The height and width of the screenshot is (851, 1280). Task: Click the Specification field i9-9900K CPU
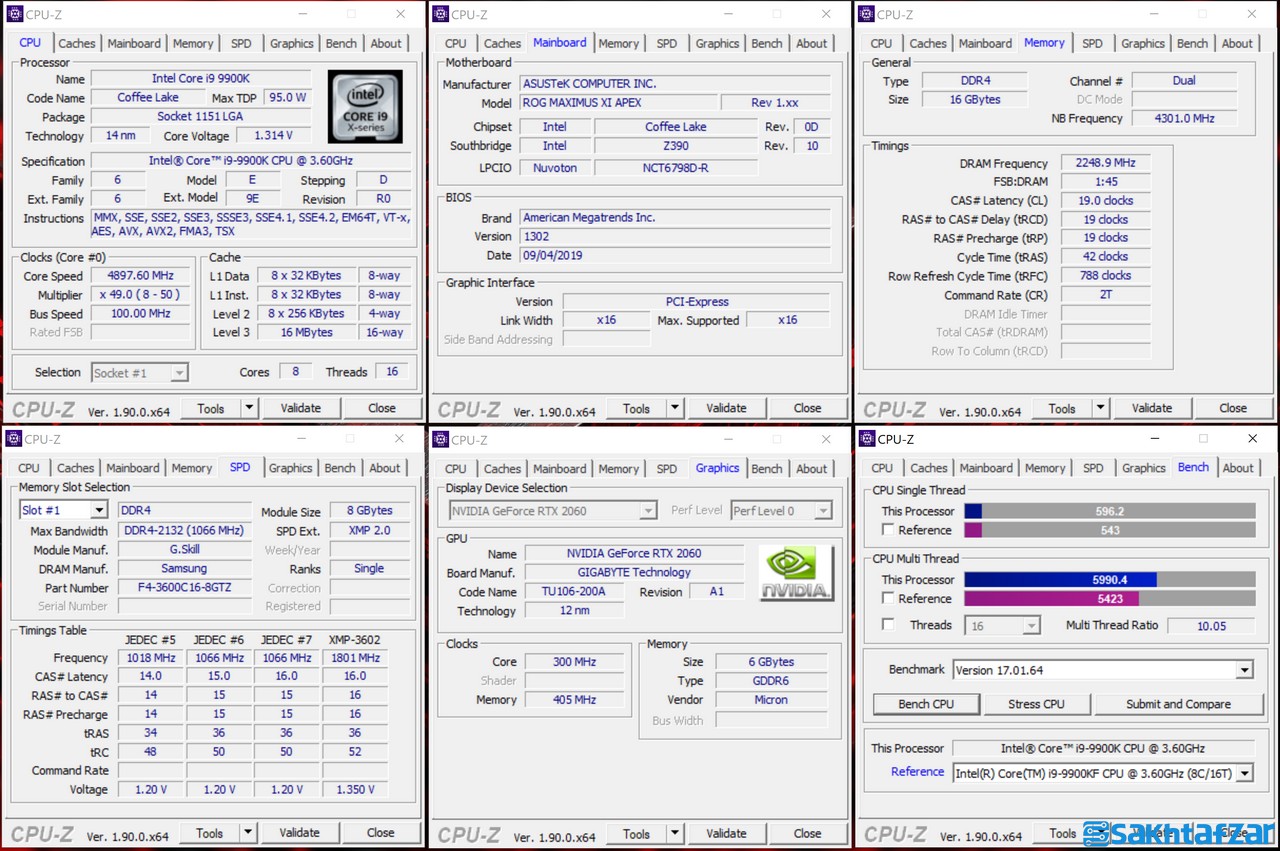(251, 161)
